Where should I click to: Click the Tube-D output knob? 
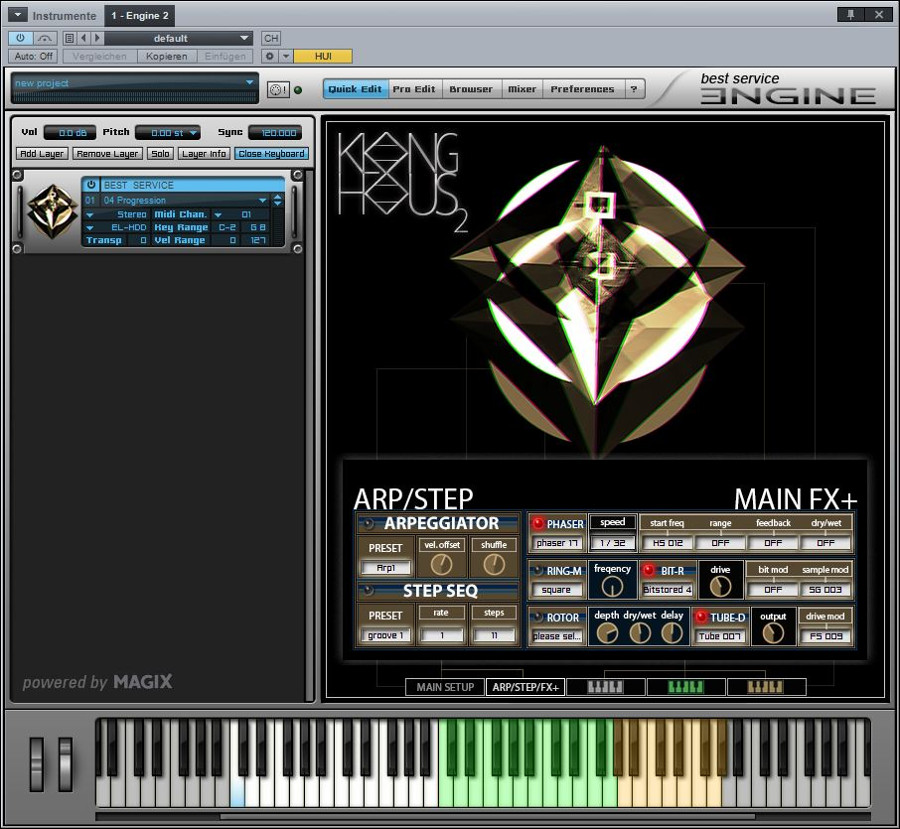[773, 633]
